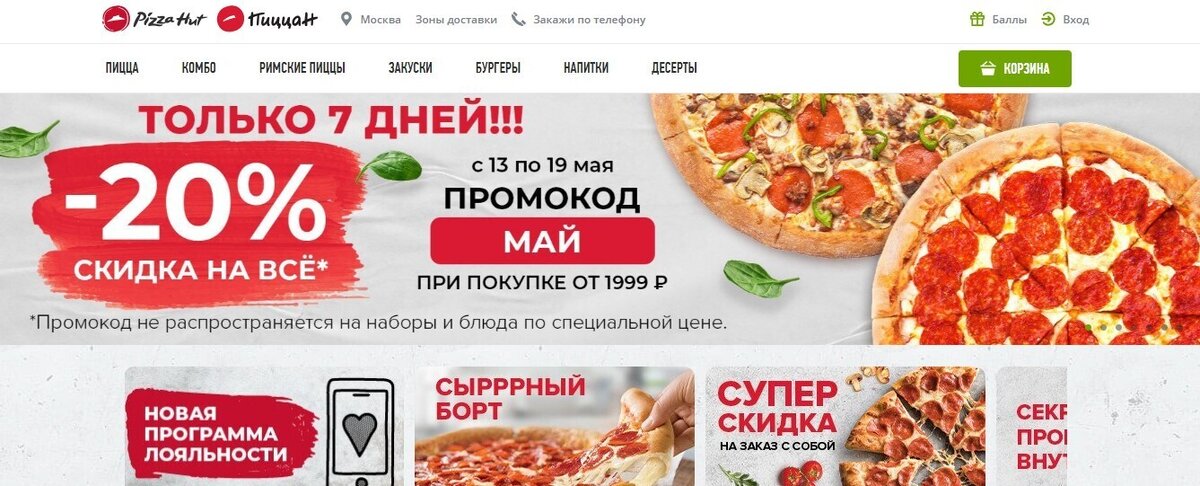Image resolution: width=1200 pixels, height=486 pixels.
Task: Open the Закуски menu category
Action: pos(411,69)
